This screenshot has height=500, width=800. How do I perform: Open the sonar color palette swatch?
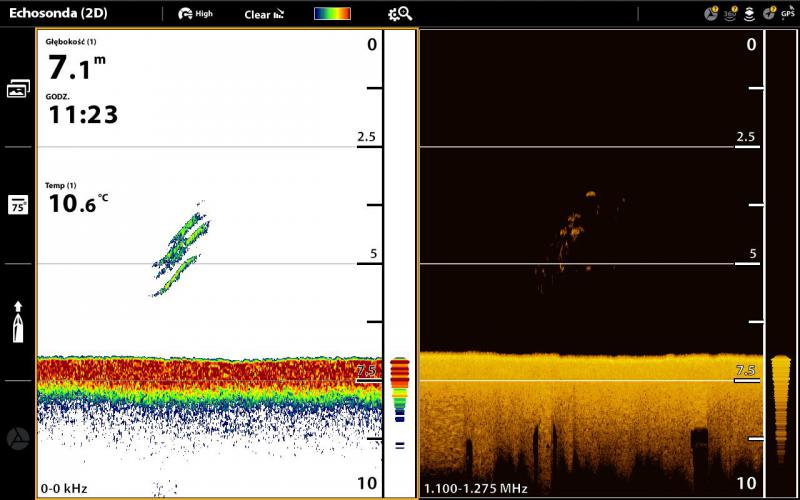[332, 14]
